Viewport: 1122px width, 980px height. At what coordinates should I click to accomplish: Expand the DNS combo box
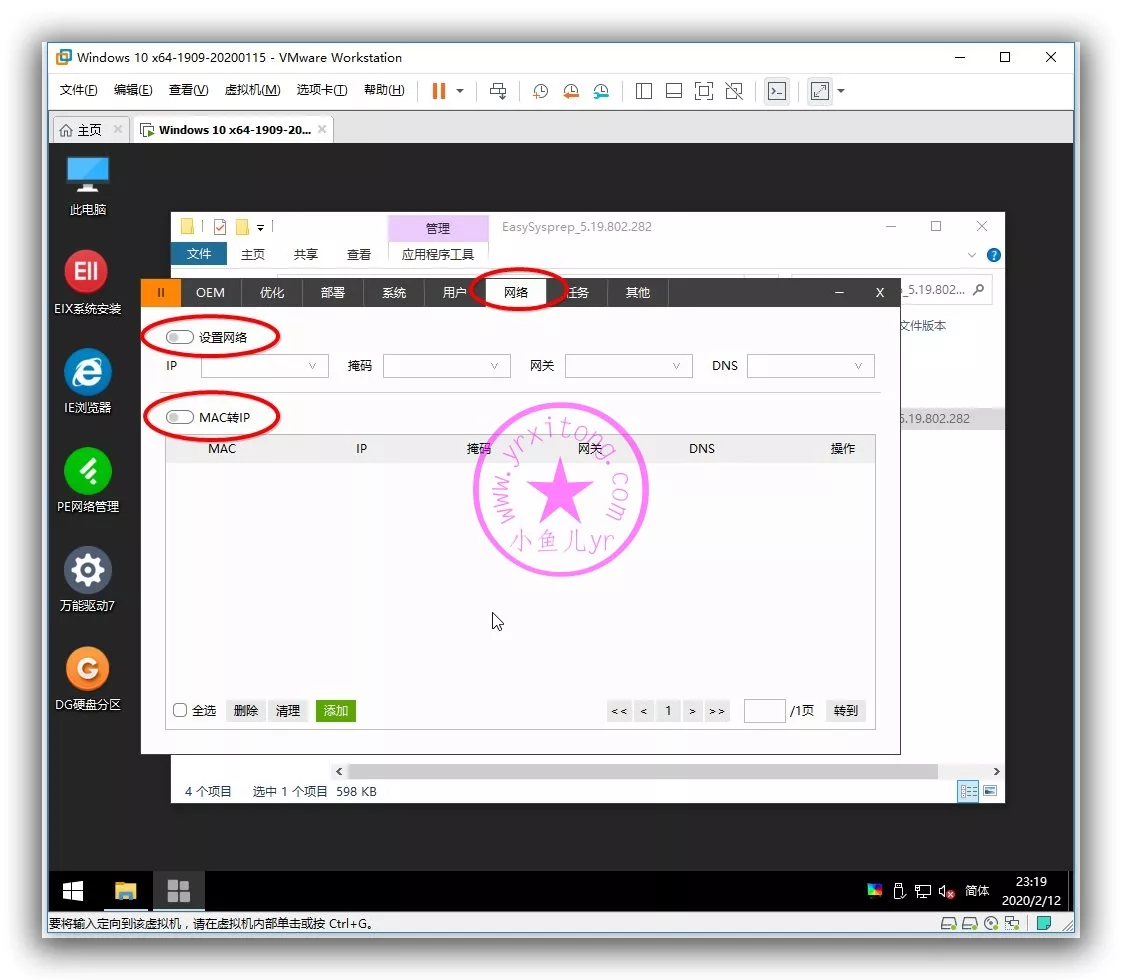pos(810,366)
